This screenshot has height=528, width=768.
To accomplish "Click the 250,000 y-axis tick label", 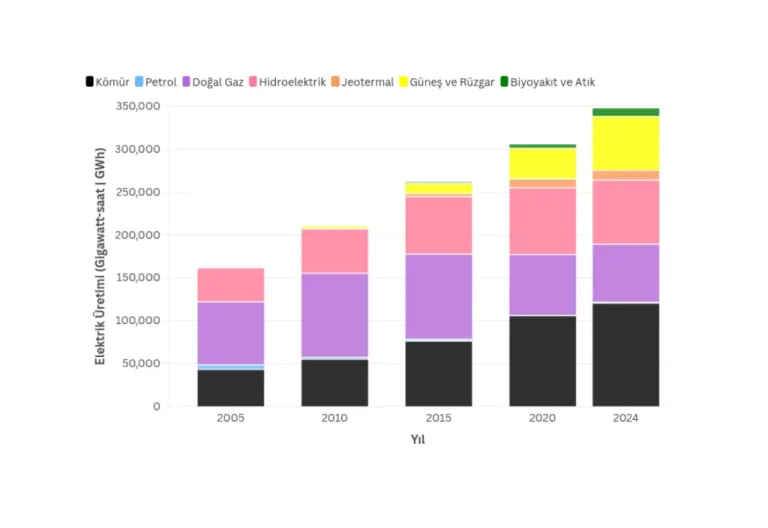I will [138, 192].
